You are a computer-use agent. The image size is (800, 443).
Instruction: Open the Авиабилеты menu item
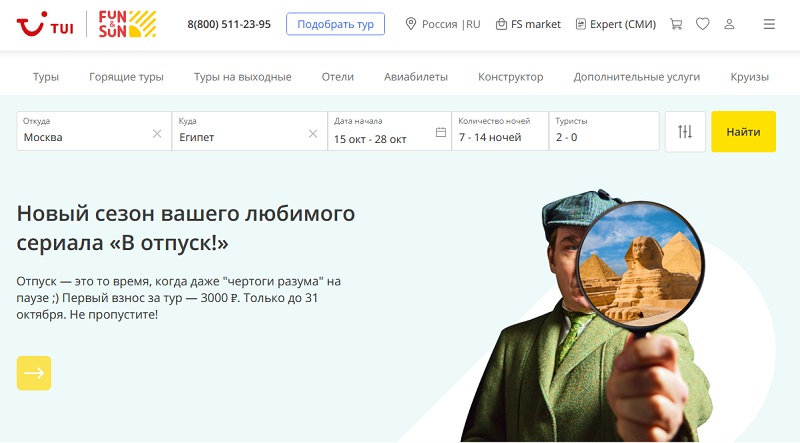(416, 77)
